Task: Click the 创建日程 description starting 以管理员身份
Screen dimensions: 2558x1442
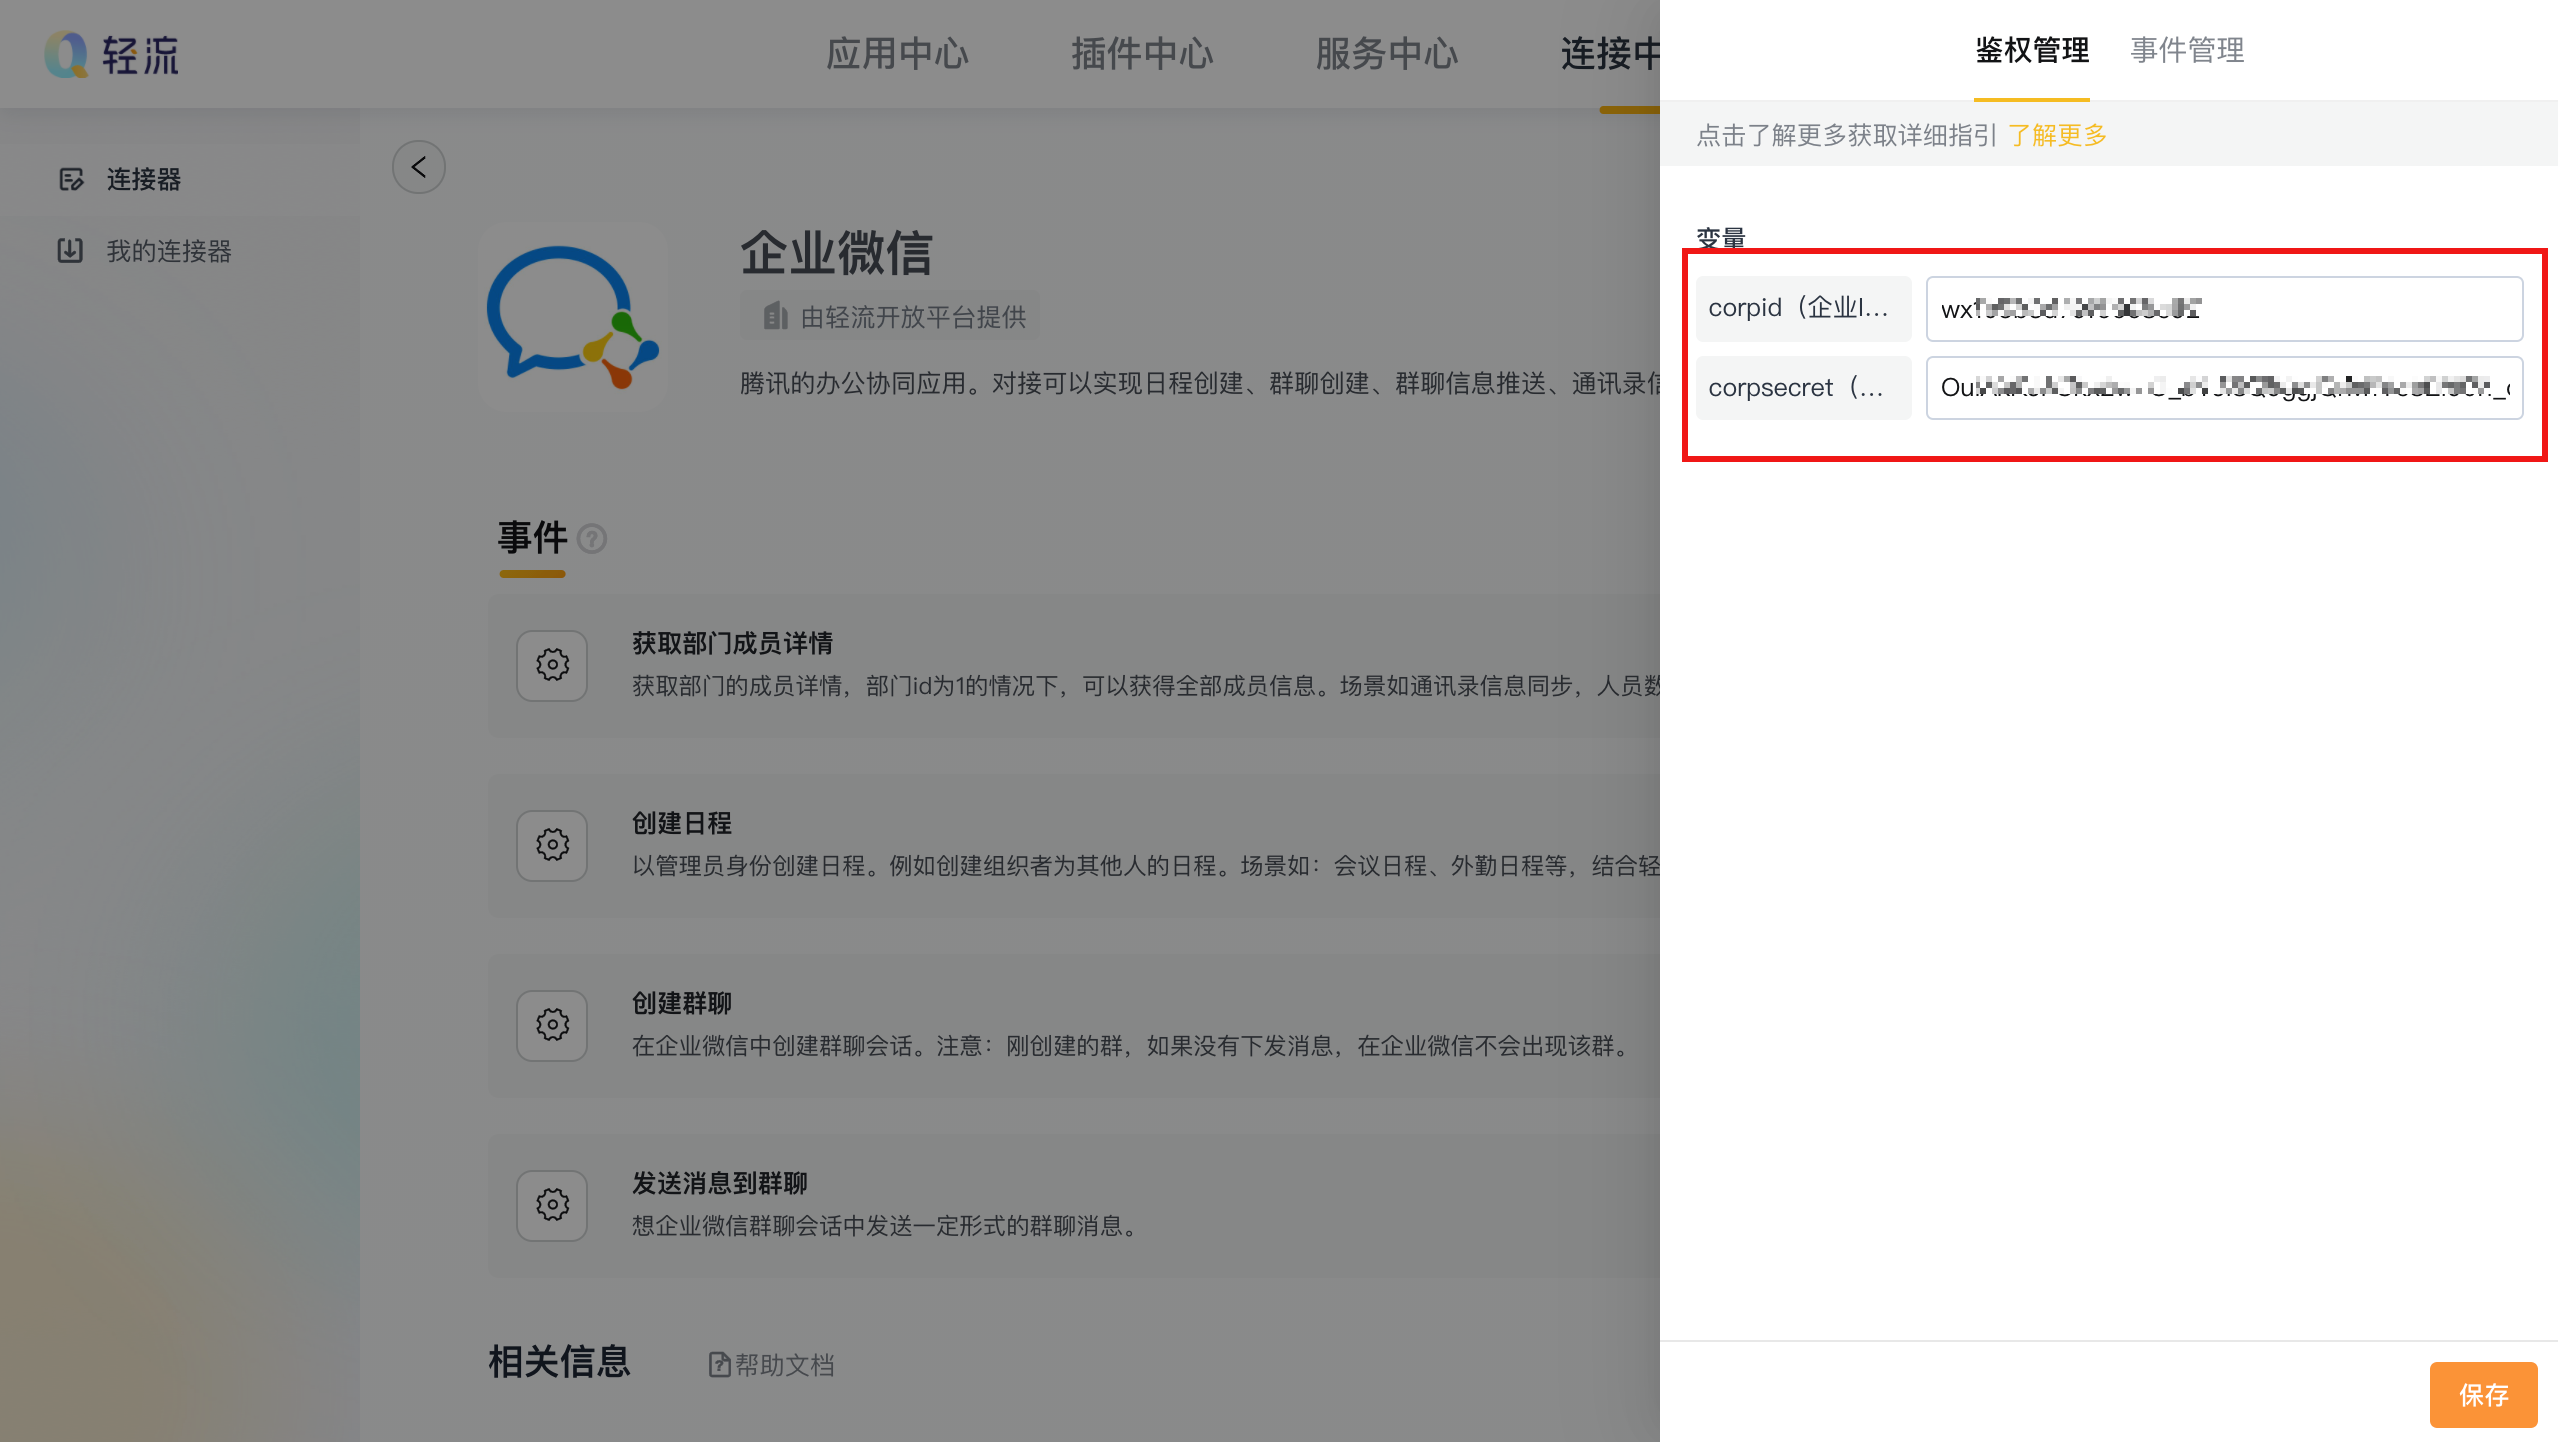Action: (1146, 866)
